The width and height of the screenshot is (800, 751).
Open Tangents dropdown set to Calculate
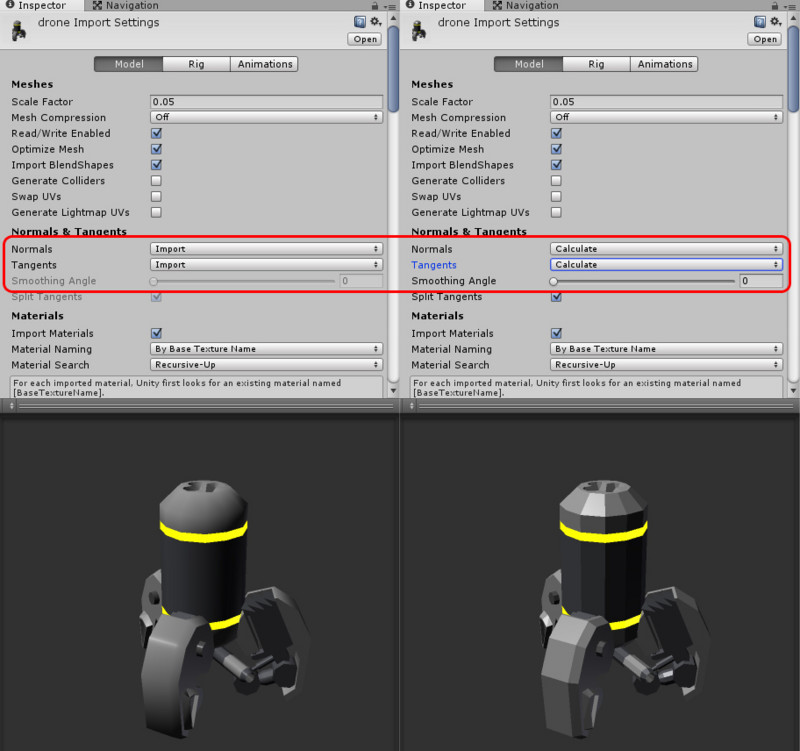[x=666, y=265]
